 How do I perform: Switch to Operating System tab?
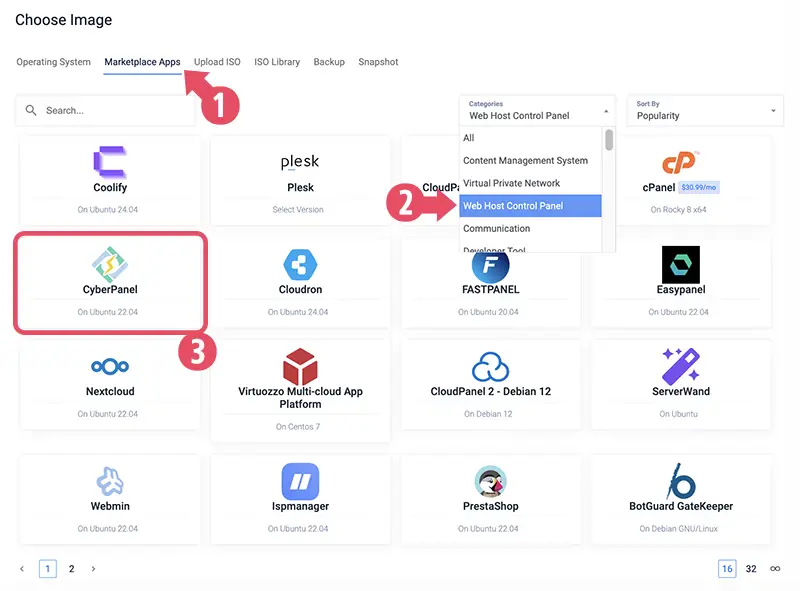pyautogui.click(x=54, y=62)
